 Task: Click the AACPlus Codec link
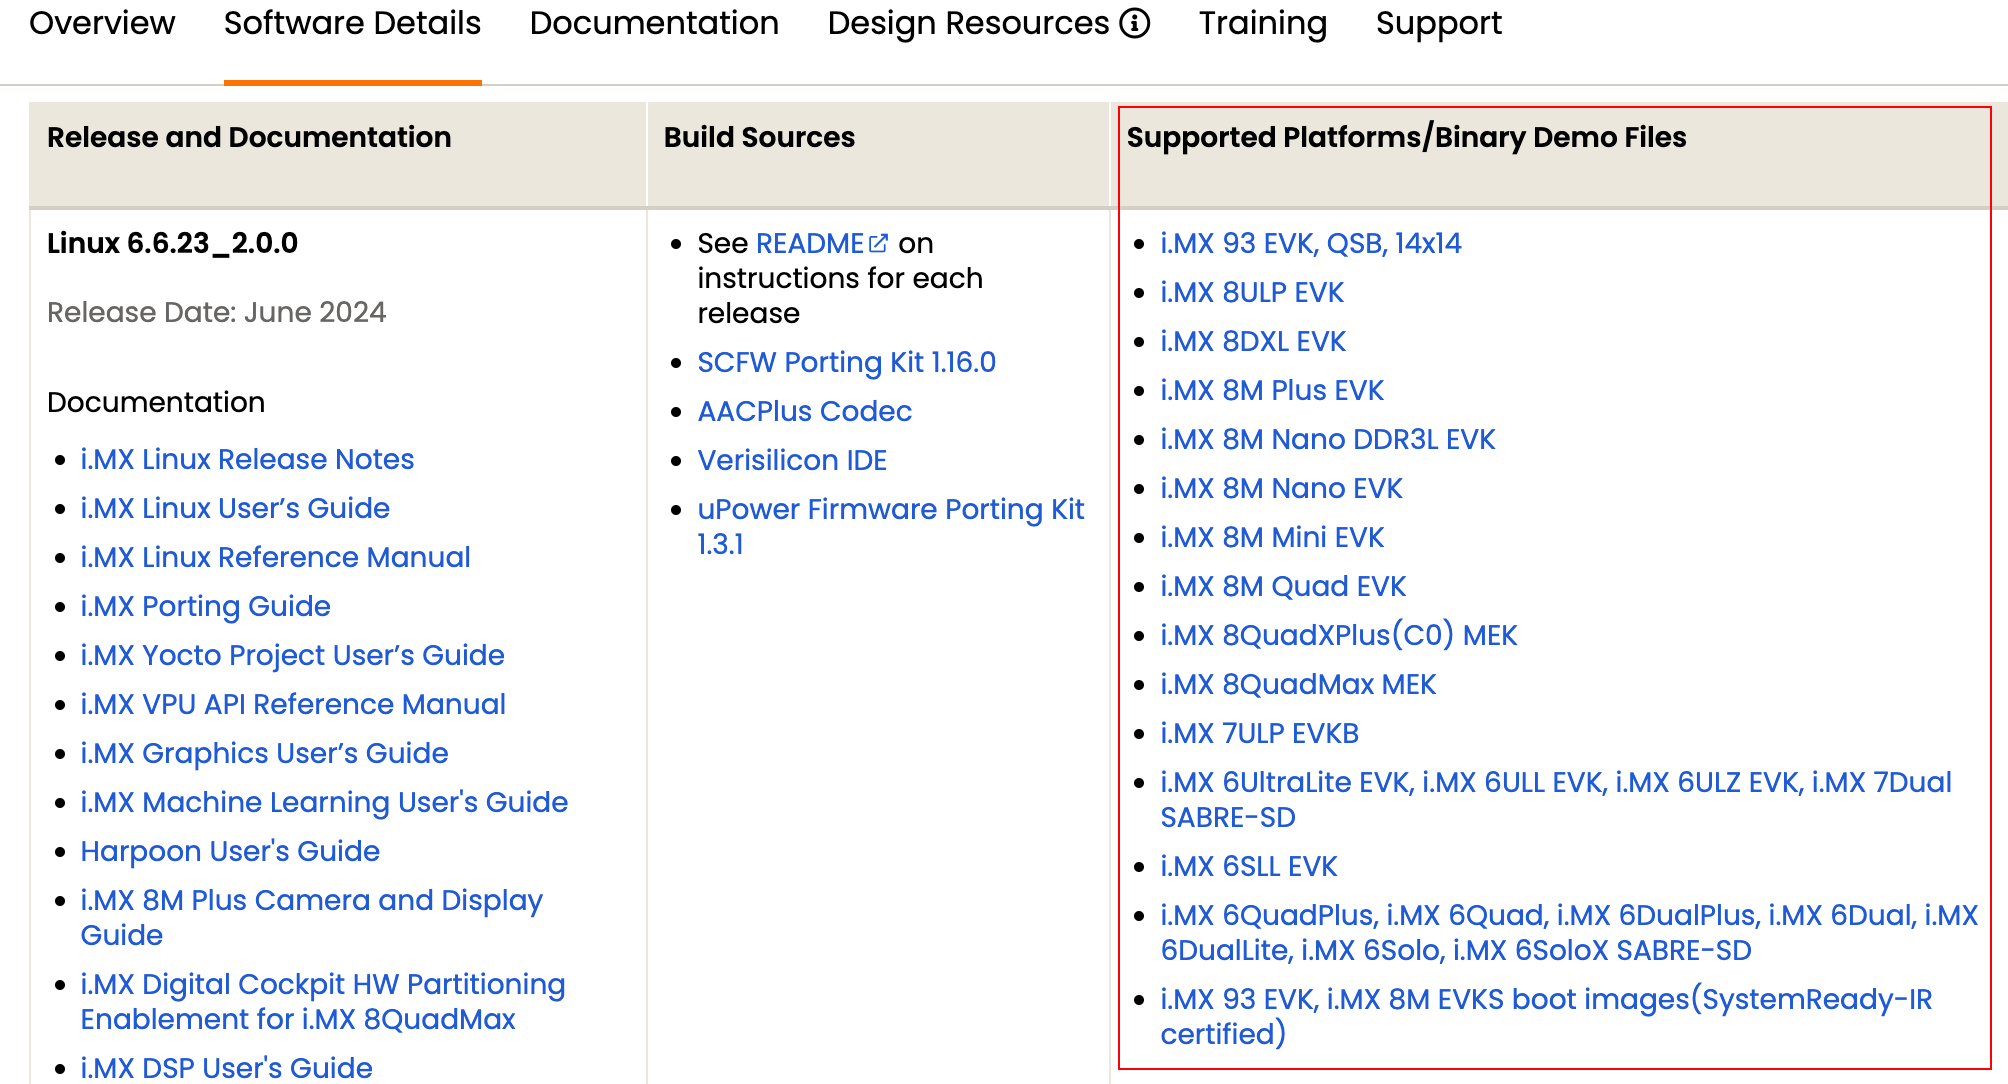click(804, 411)
